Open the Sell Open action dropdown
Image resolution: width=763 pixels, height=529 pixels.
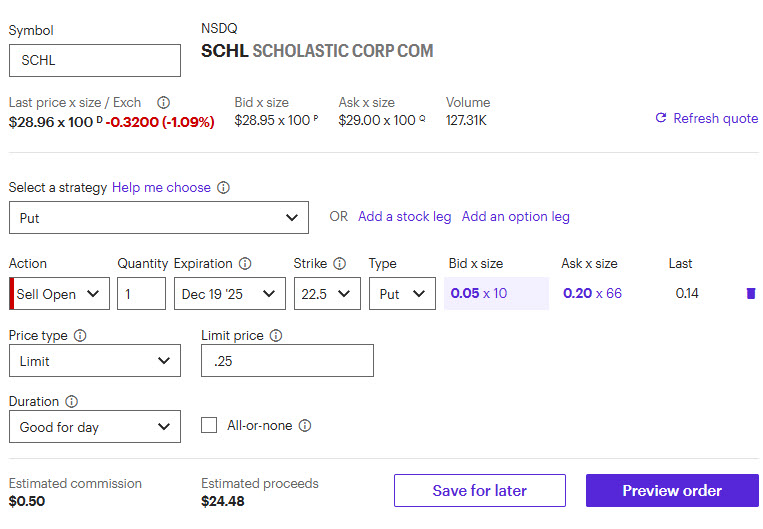click(60, 294)
